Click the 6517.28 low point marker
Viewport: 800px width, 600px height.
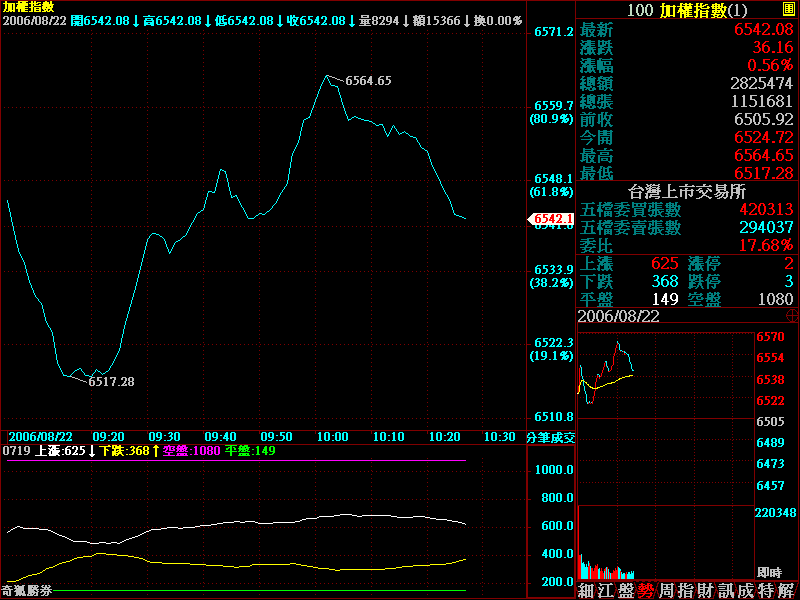[x=111, y=381]
